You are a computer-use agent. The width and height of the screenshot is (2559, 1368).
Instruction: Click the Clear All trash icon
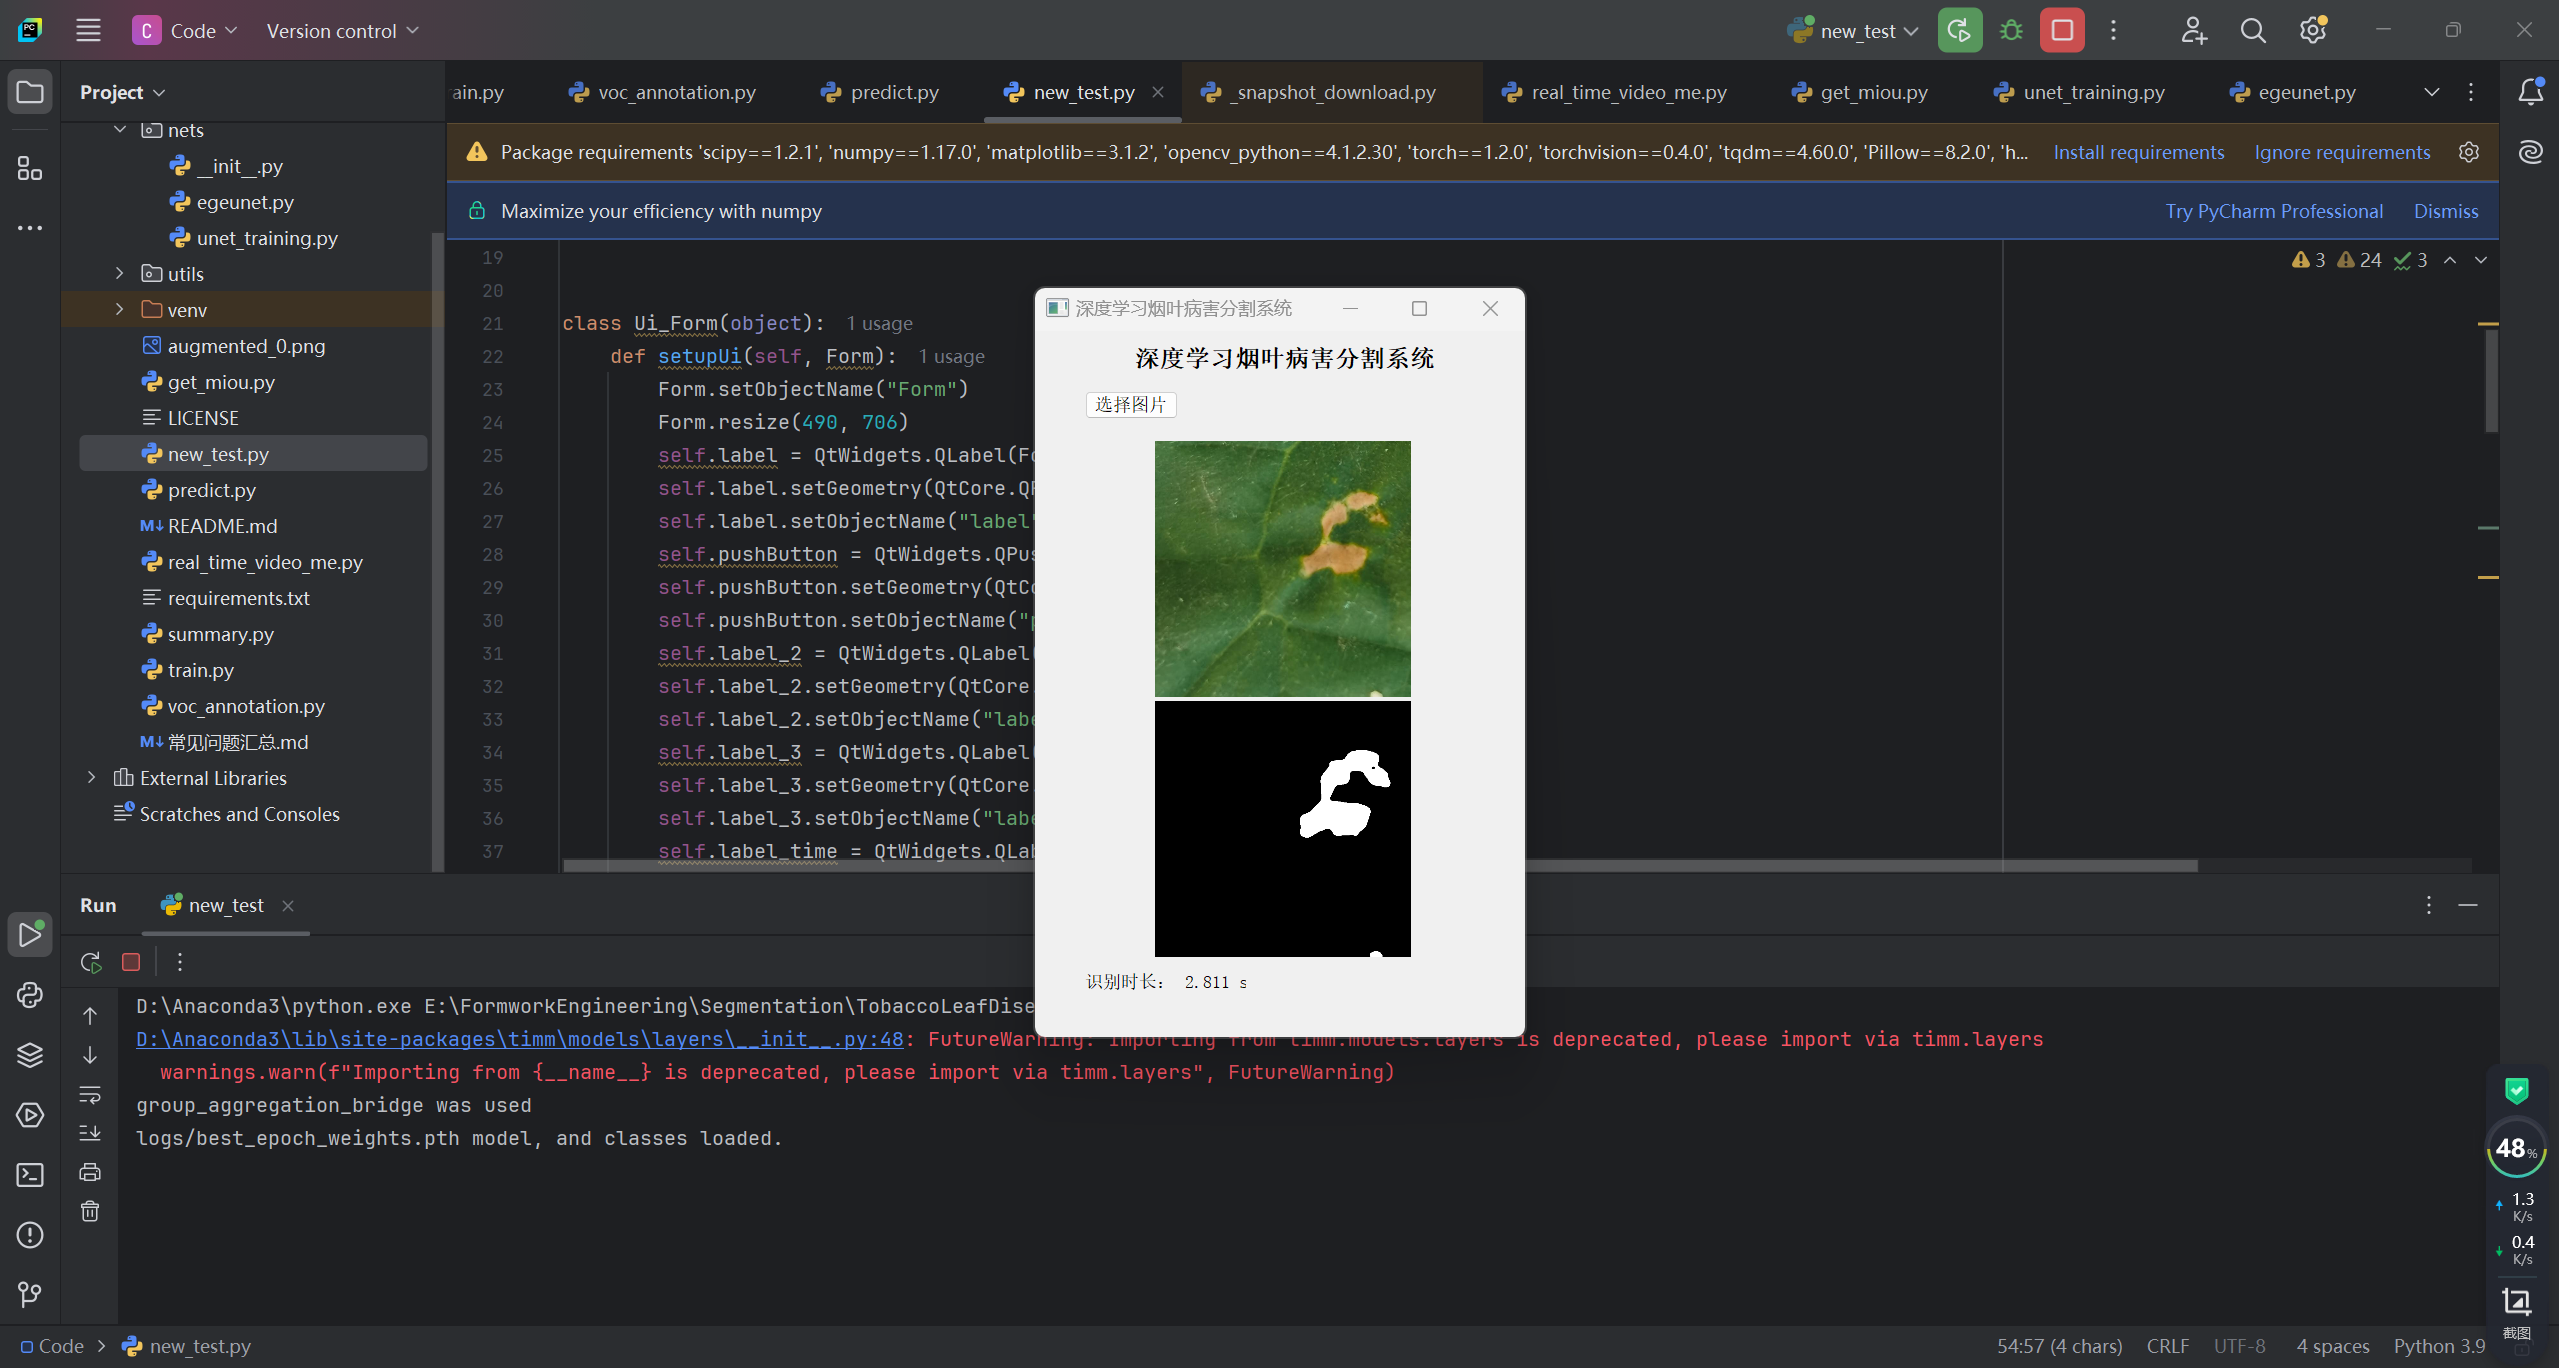90,1212
